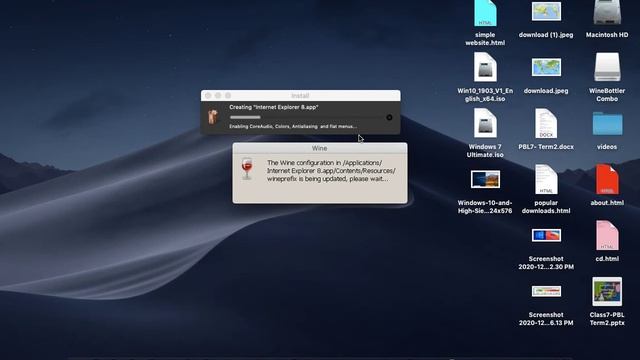The width and height of the screenshot is (640, 360).
Task: Select the Windows 7 Ultimate.iso icon
Action: click(x=485, y=123)
